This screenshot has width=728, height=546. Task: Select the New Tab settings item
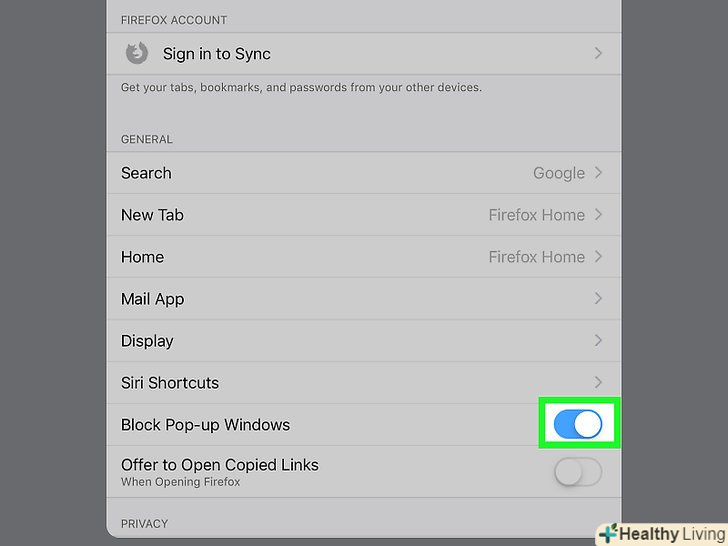364,214
